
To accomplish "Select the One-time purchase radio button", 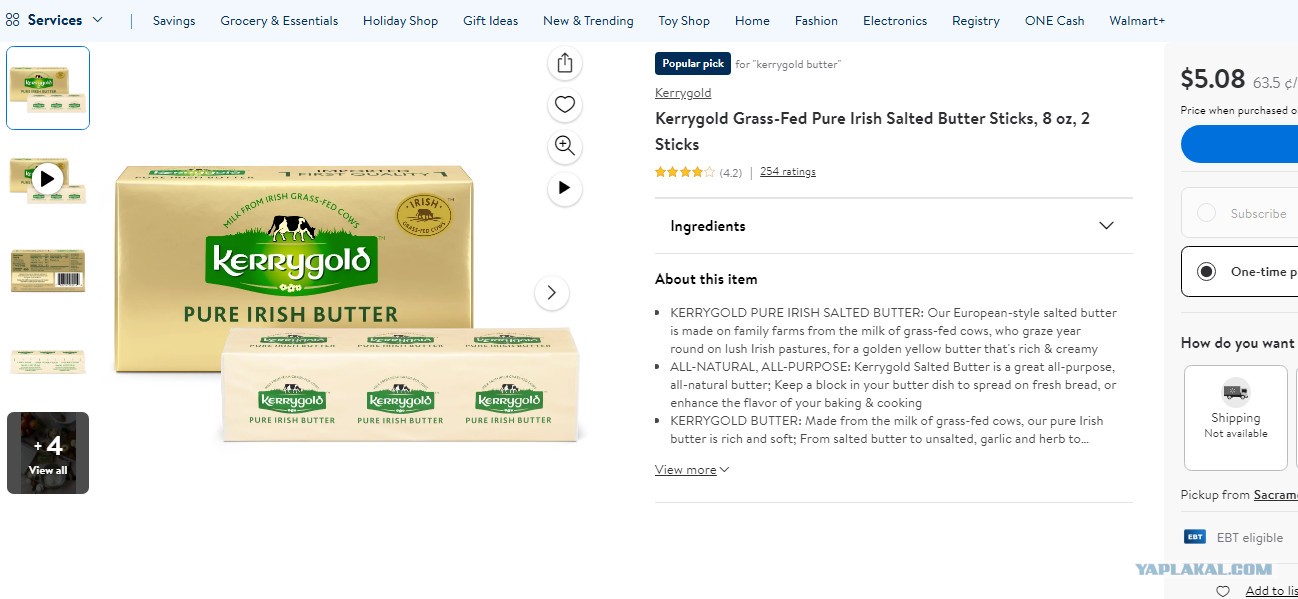I will pos(1207,271).
